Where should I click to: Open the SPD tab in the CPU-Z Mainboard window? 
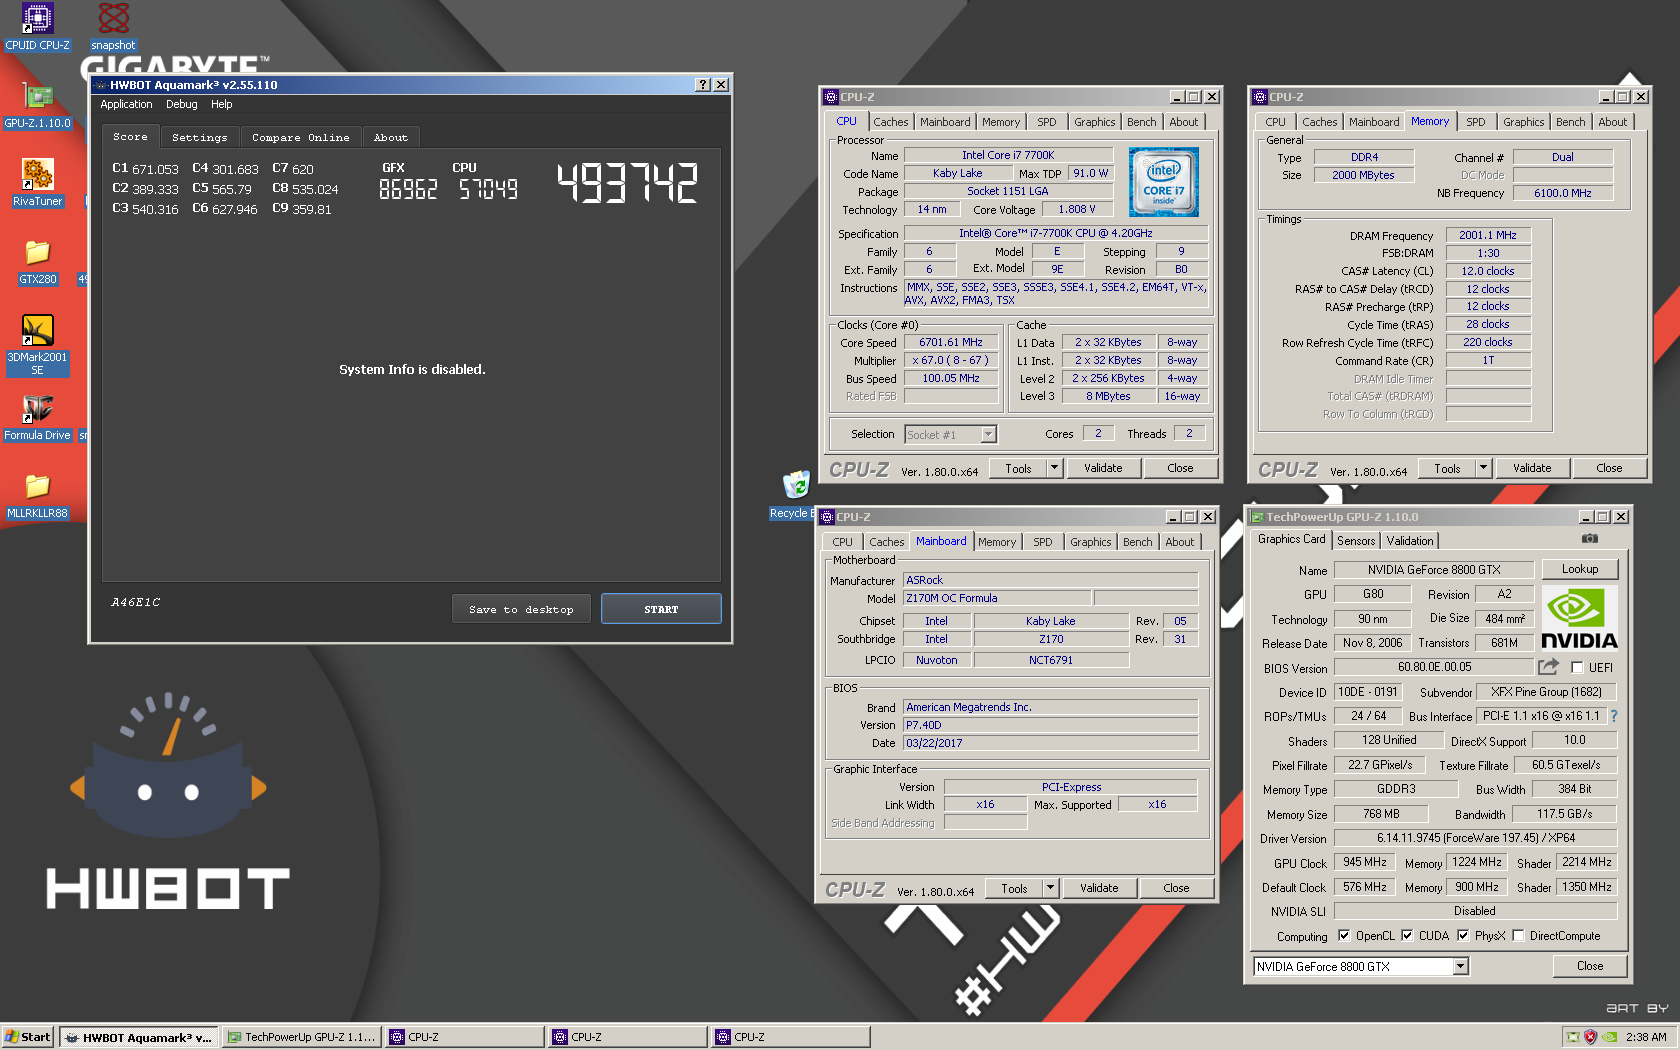[1042, 542]
